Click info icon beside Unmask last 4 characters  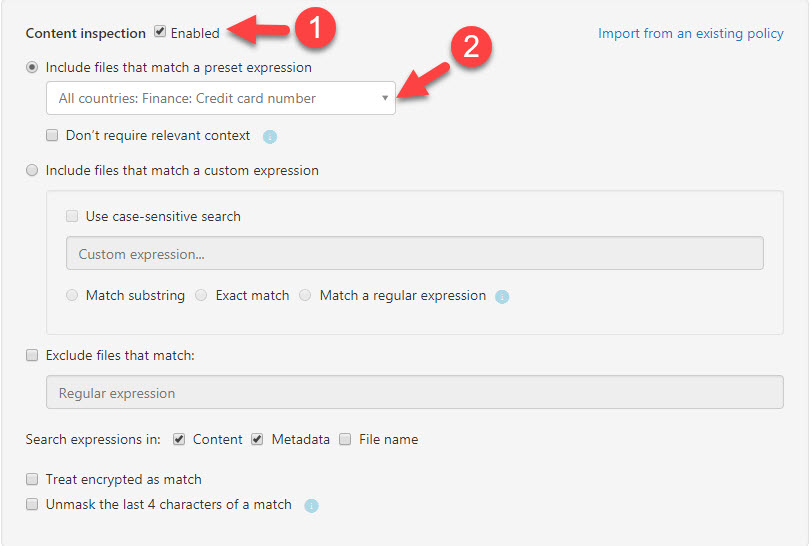tap(311, 506)
